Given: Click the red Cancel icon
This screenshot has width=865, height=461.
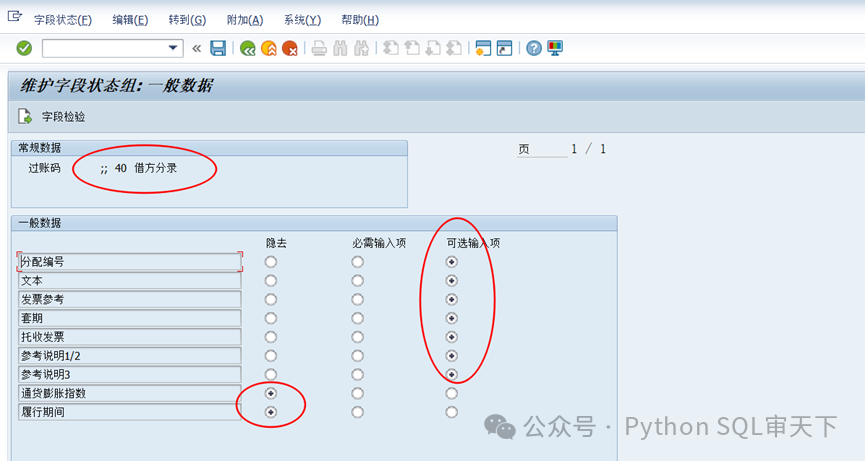Looking at the screenshot, I should point(290,49).
